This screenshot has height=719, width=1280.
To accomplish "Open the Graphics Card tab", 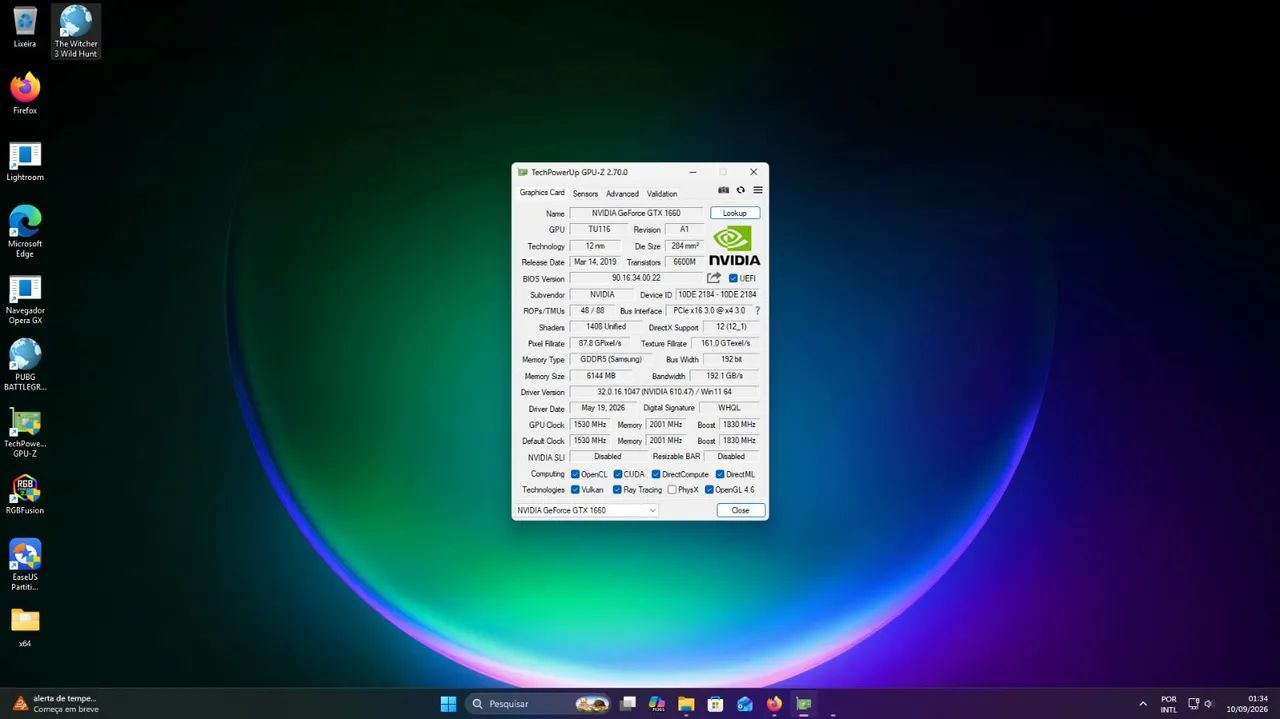I will (x=542, y=193).
